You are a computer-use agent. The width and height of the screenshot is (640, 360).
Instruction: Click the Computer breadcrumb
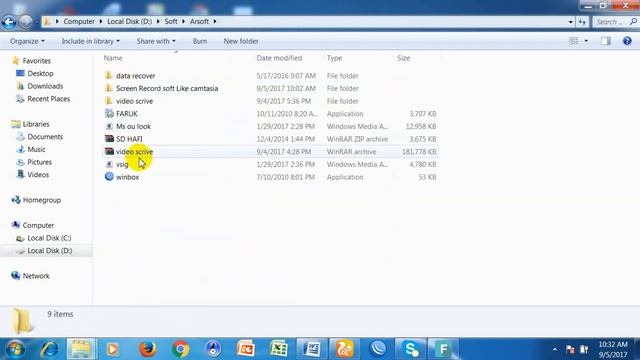point(79,21)
